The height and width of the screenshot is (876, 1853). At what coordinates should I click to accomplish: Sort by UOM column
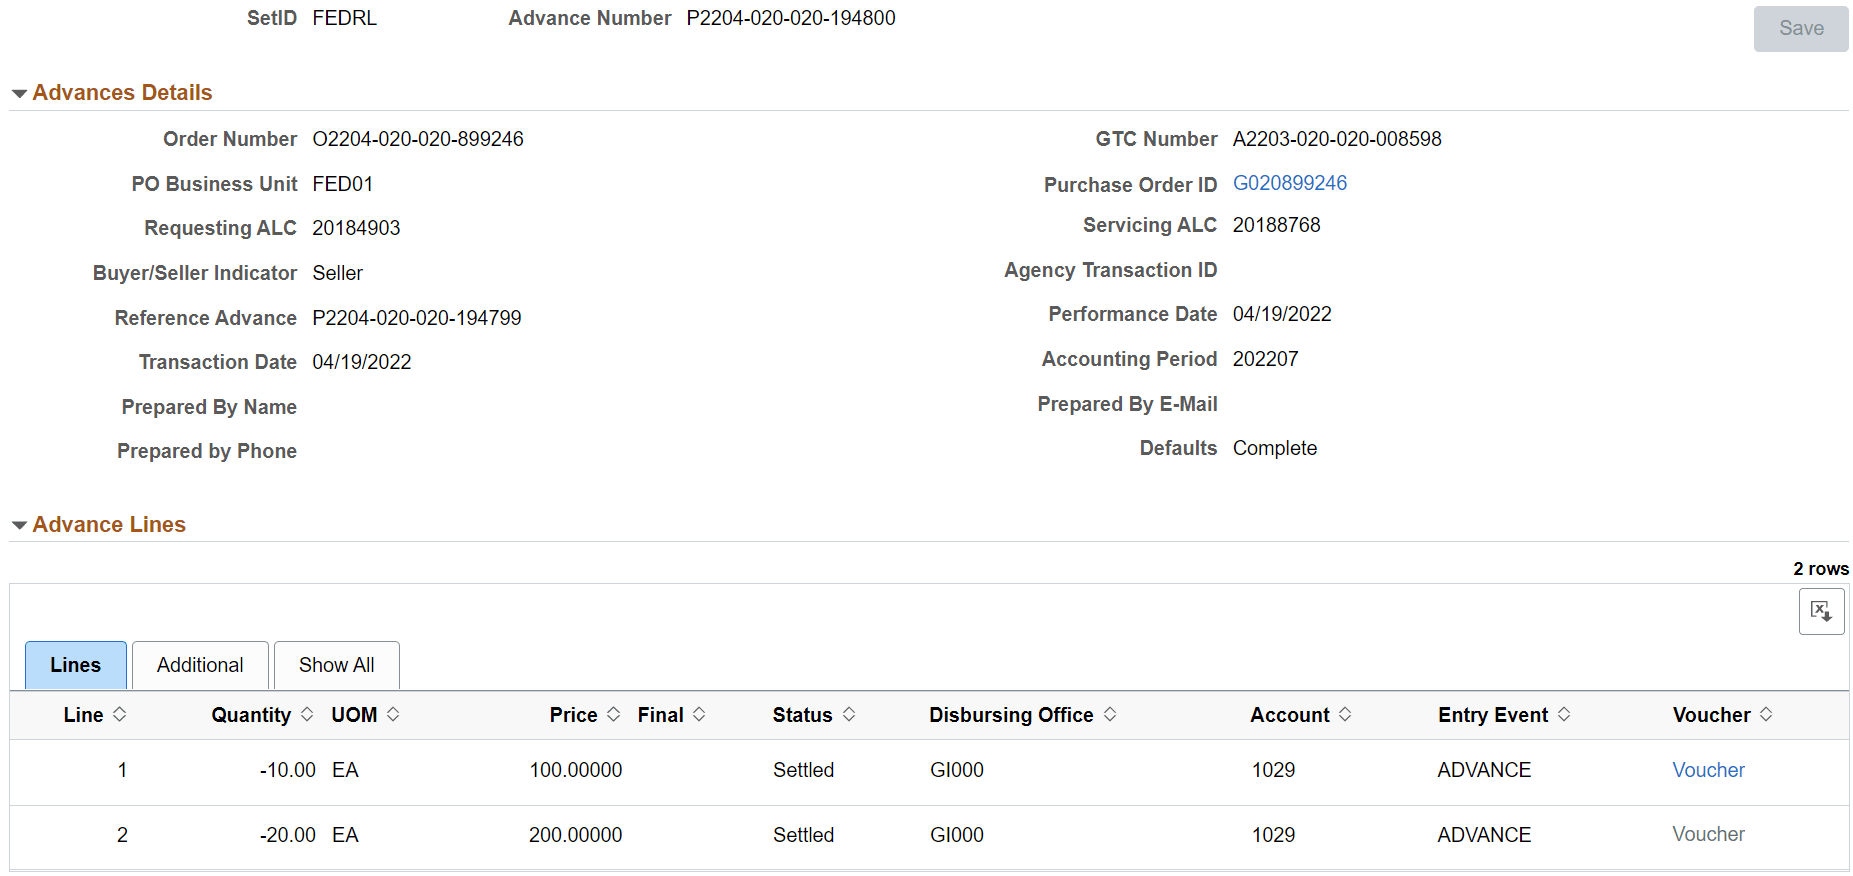coord(365,715)
